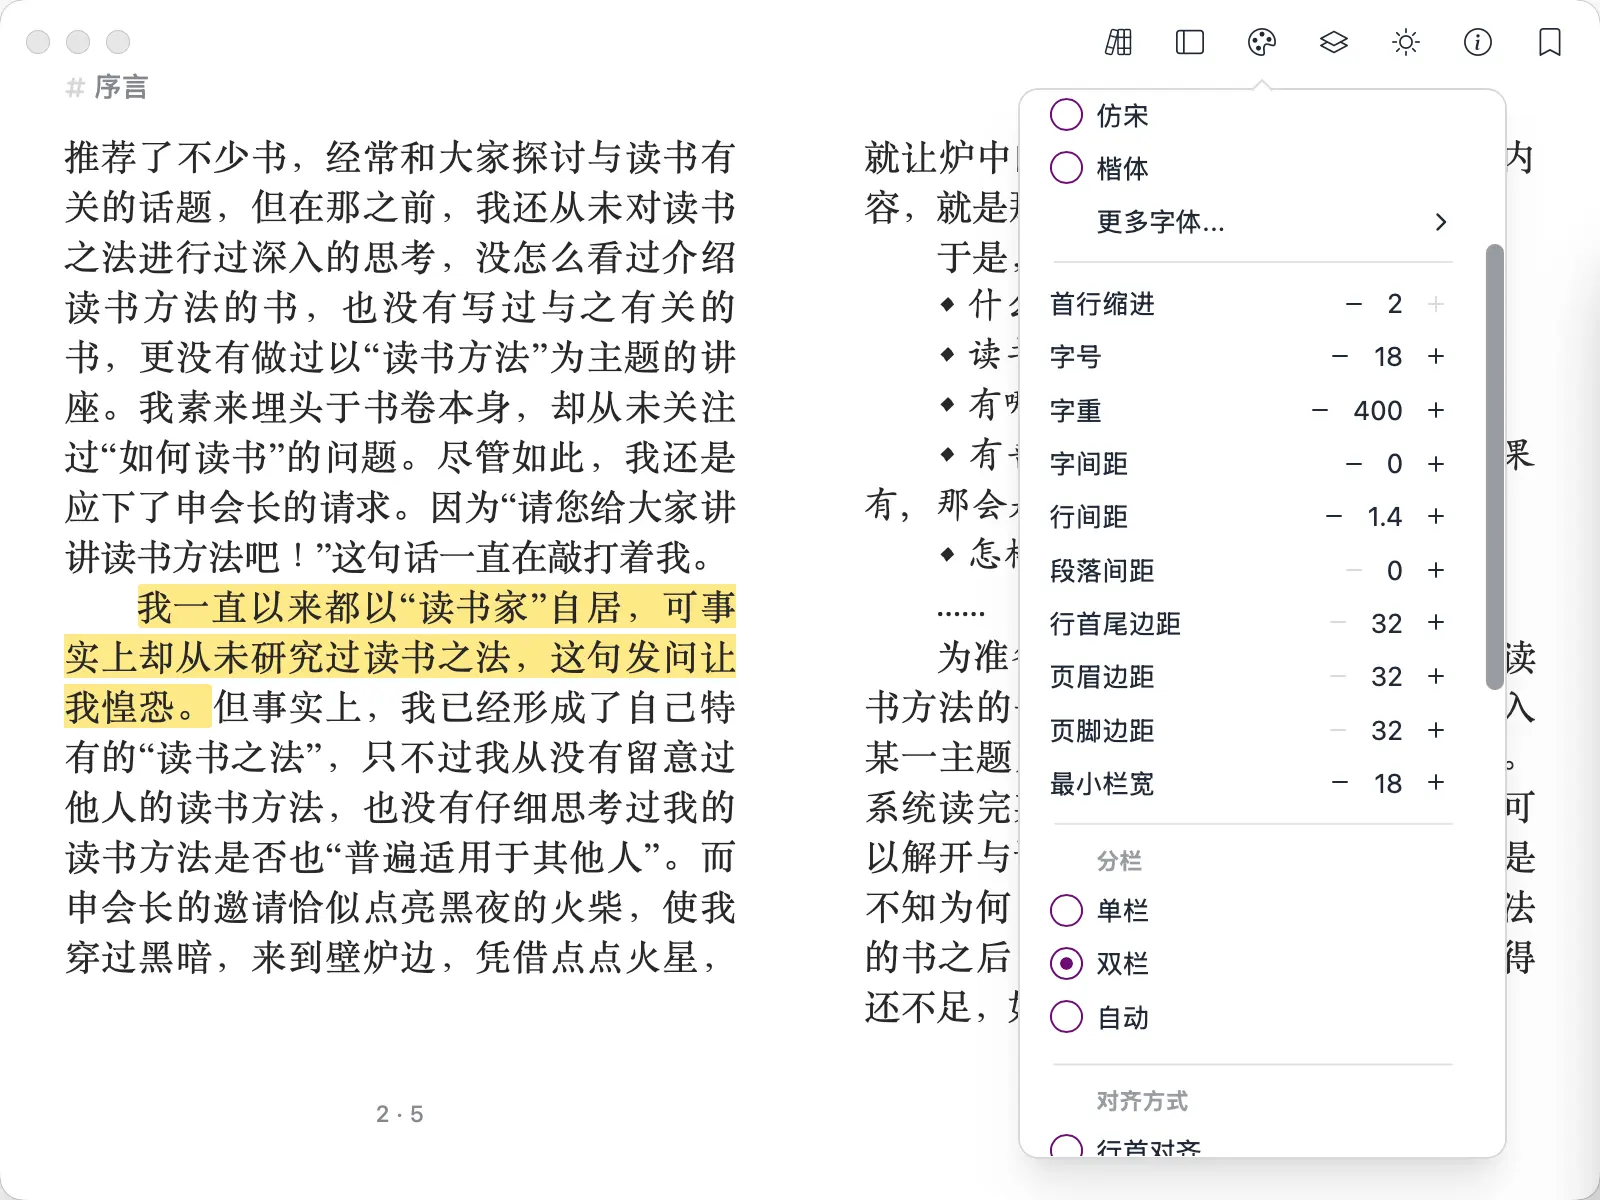Select the 仿宋 font option
The height and width of the screenshot is (1200, 1600).
pyautogui.click(x=1067, y=115)
